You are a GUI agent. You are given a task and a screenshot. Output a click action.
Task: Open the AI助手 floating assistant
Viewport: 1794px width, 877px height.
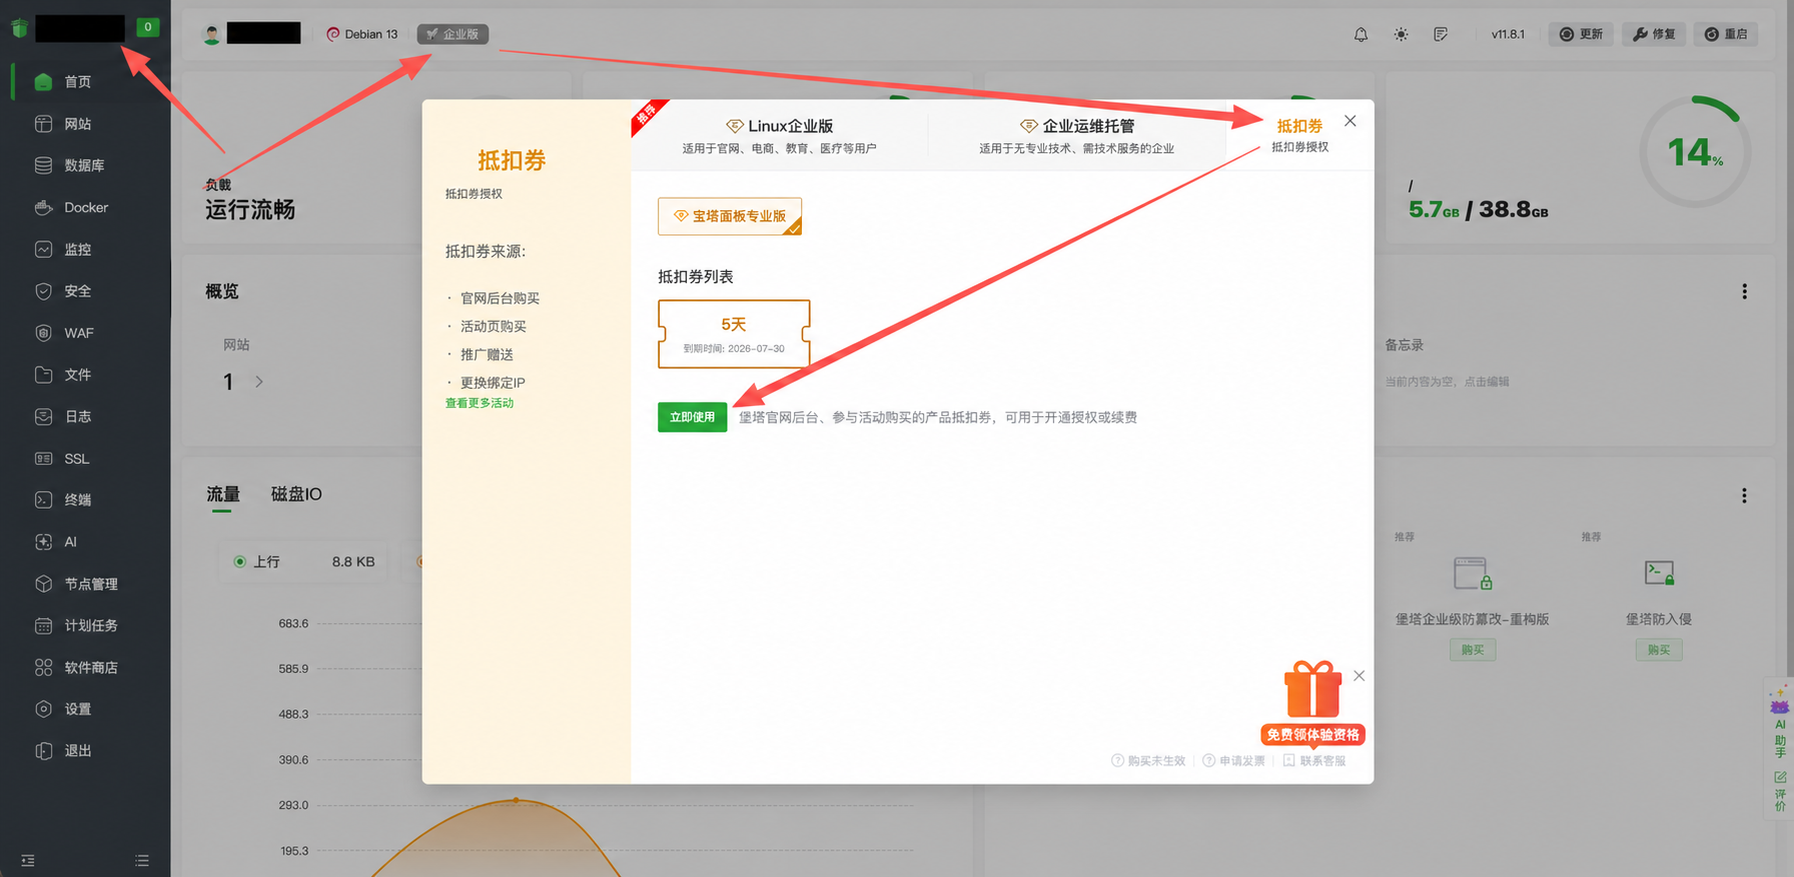point(1780,720)
